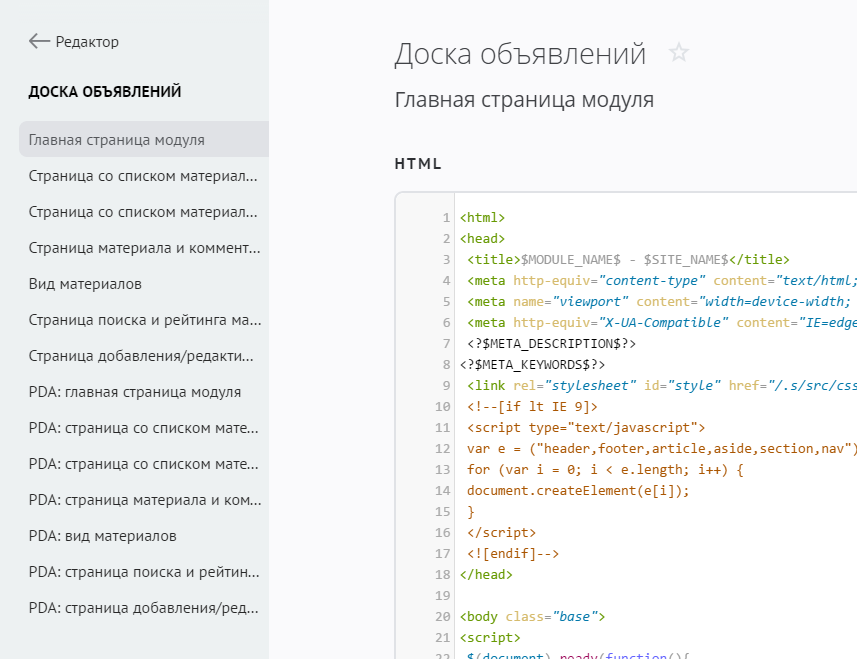
Task: Select PDA: вид материалов template
Action: tap(103, 536)
